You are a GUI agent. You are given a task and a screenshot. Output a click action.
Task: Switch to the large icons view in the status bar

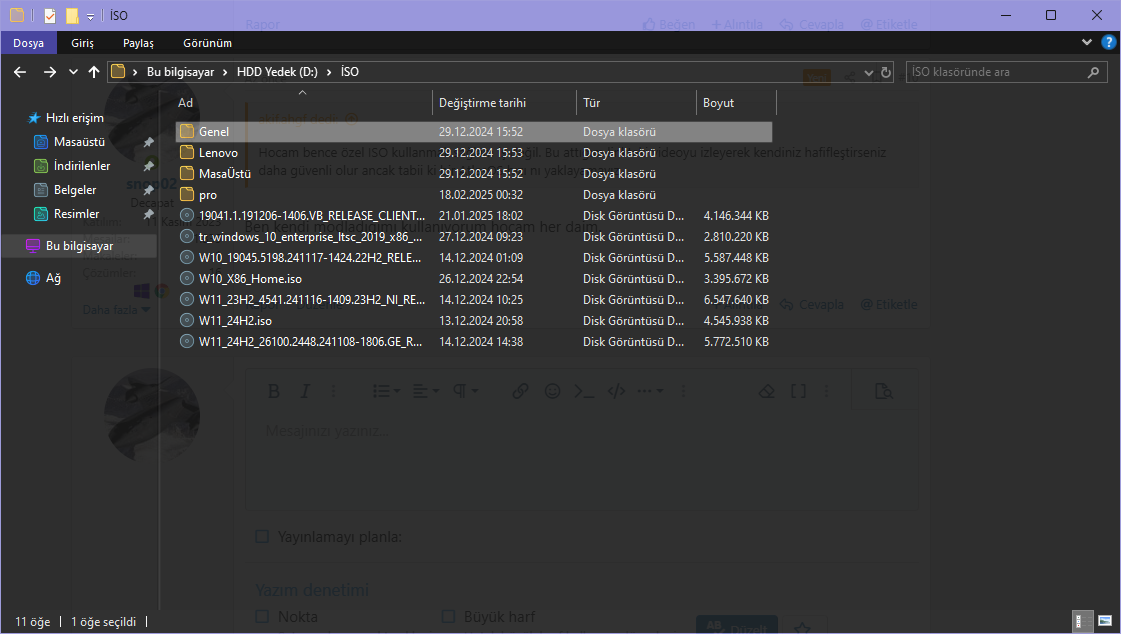coord(1105,620)
